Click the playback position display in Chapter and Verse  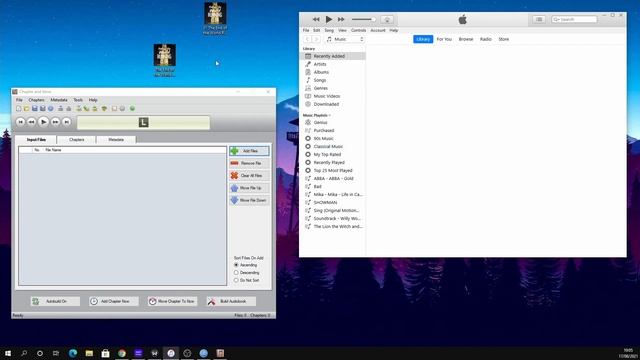(143, 122)
